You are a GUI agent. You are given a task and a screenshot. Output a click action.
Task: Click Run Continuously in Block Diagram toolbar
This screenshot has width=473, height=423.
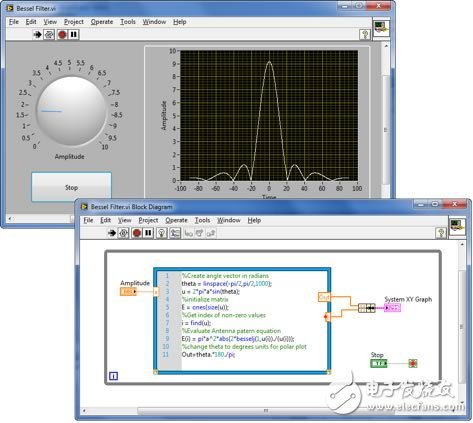click(124, 233)
